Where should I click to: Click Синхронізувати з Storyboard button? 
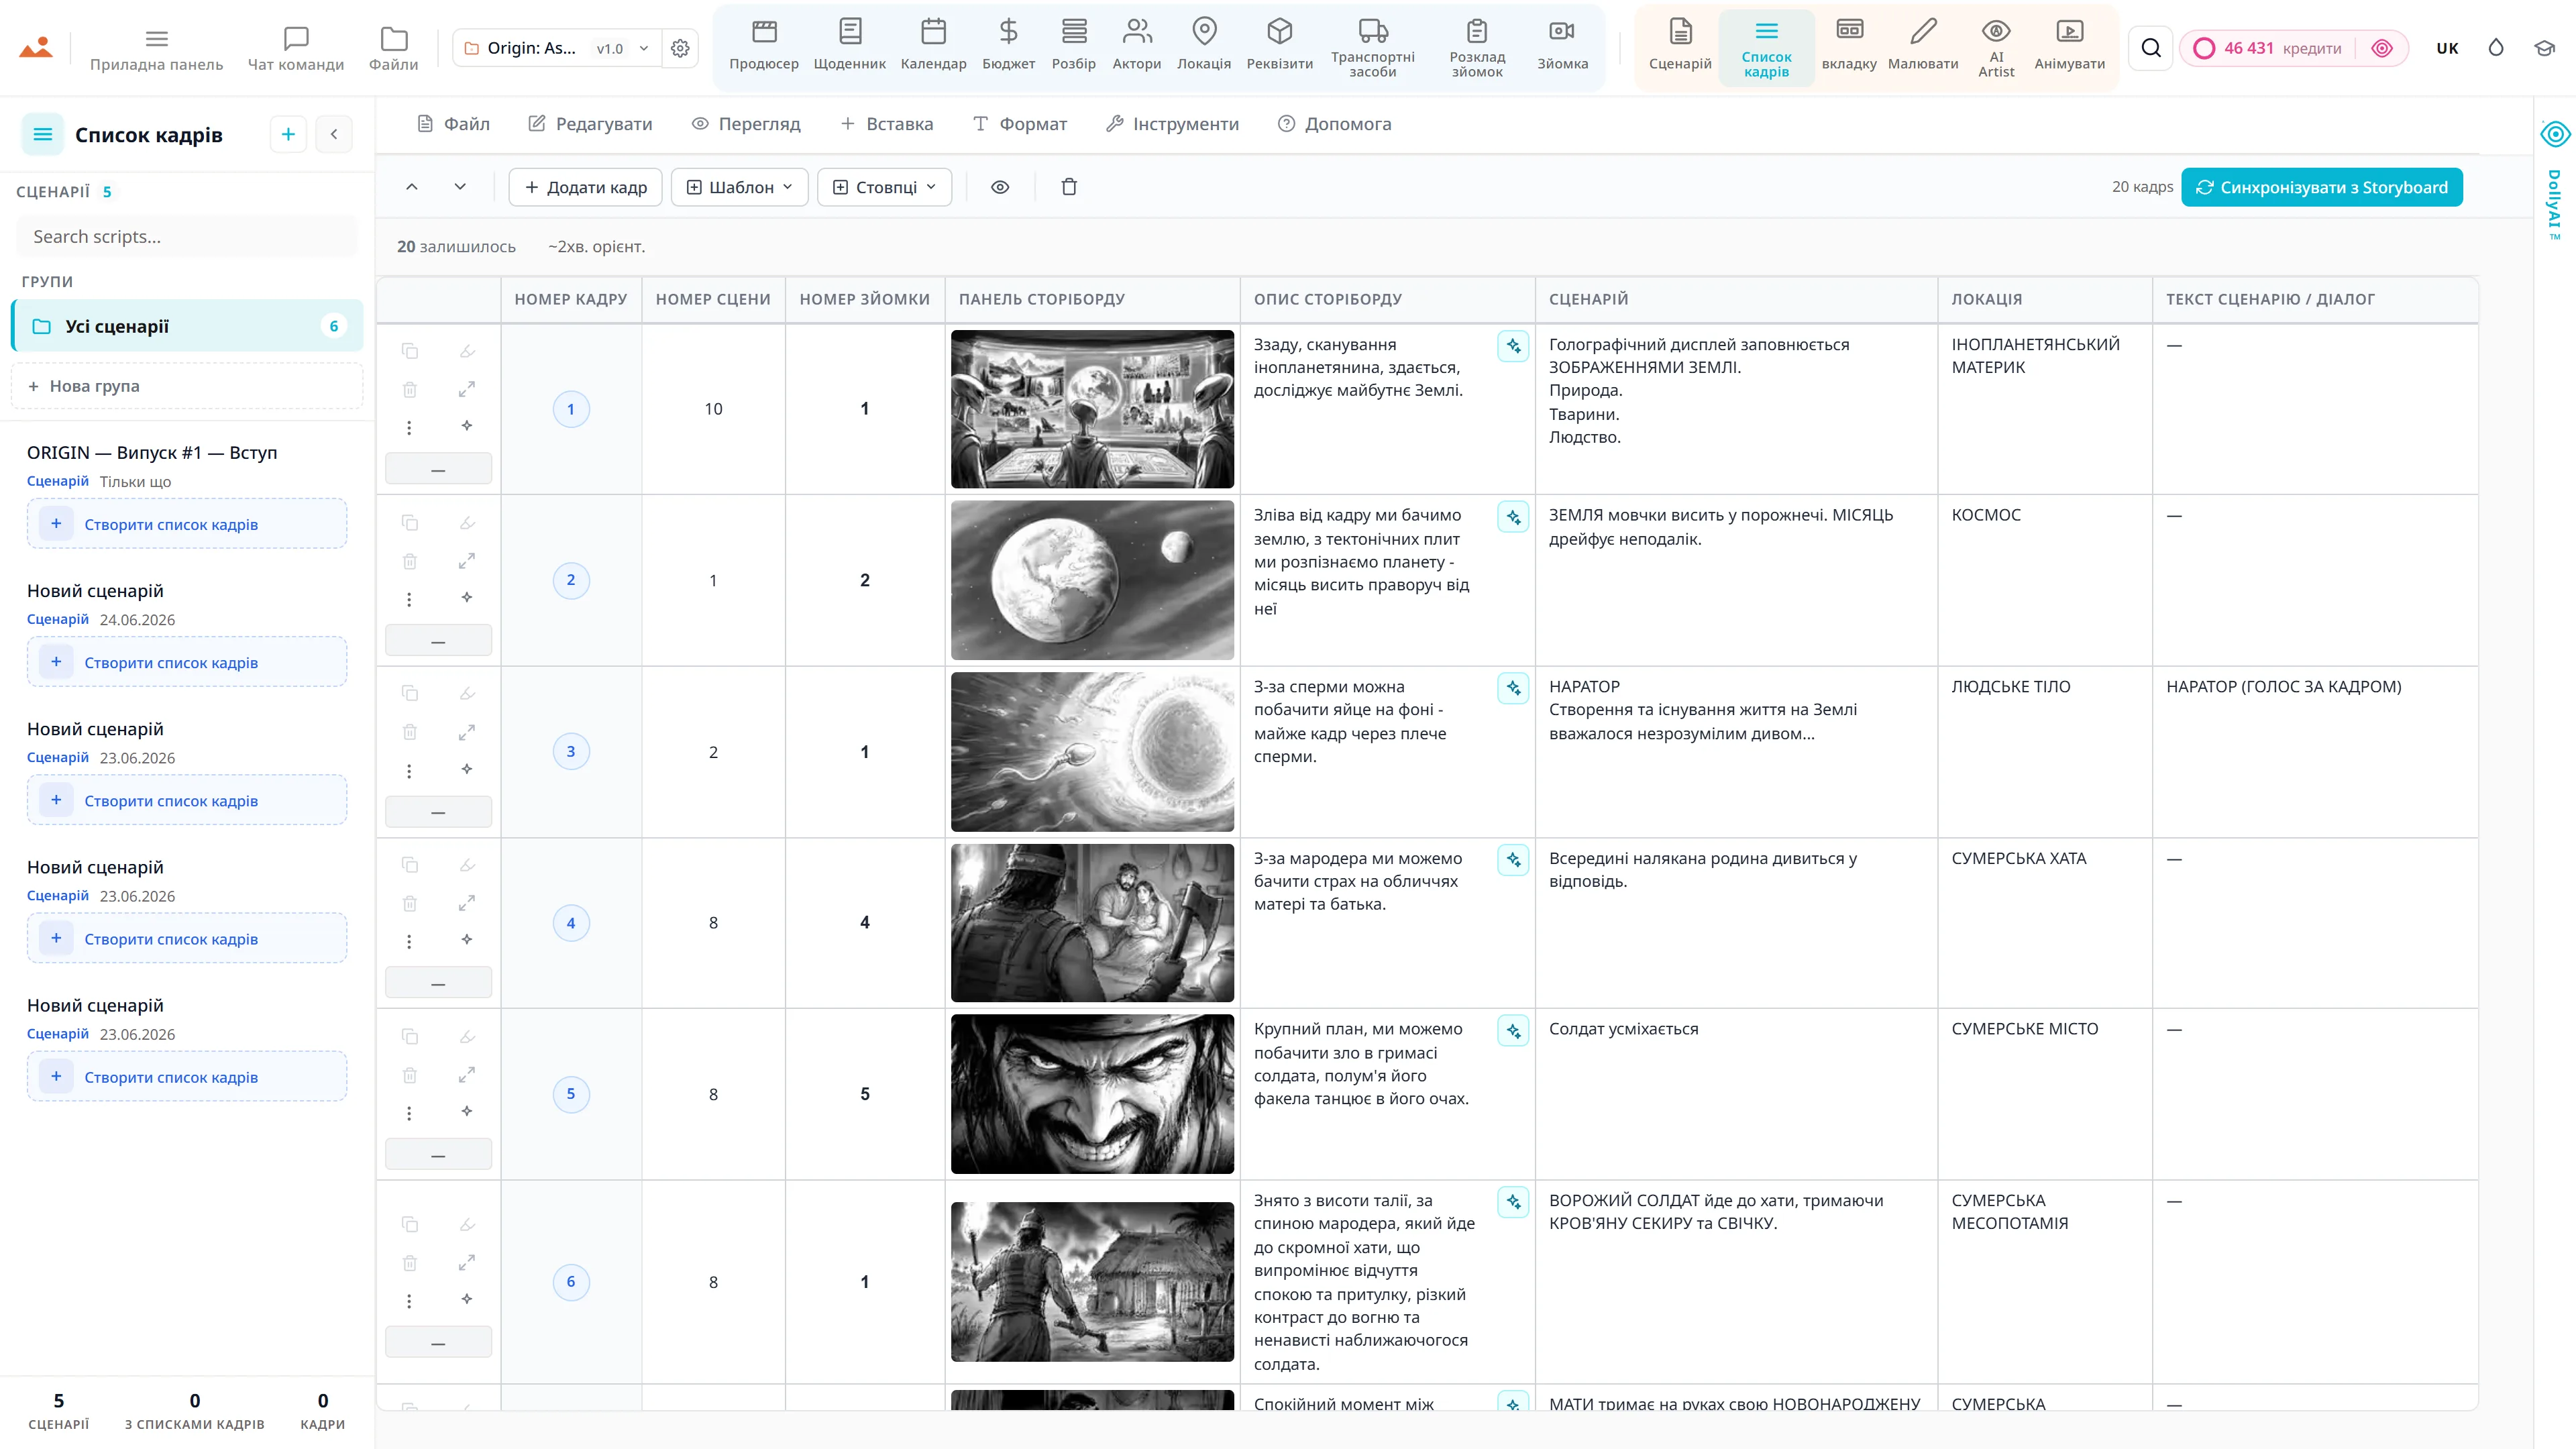2322,187
